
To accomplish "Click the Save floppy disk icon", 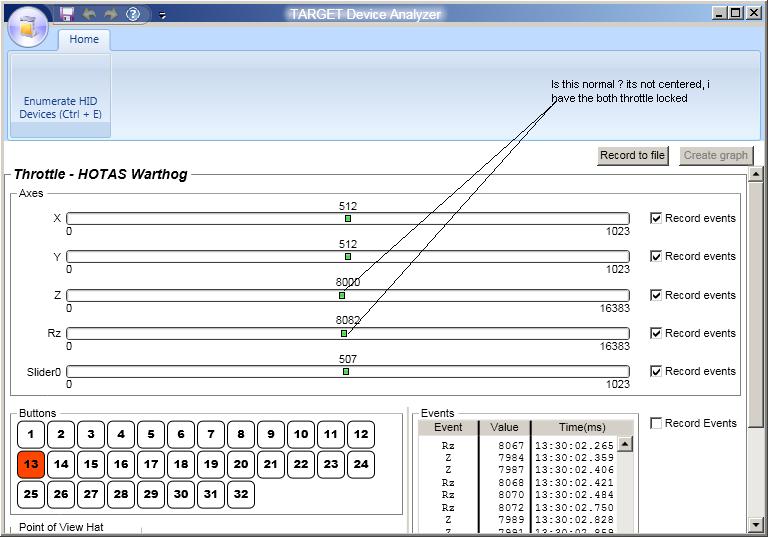I will pyautogui.click(x=66, y=14).
